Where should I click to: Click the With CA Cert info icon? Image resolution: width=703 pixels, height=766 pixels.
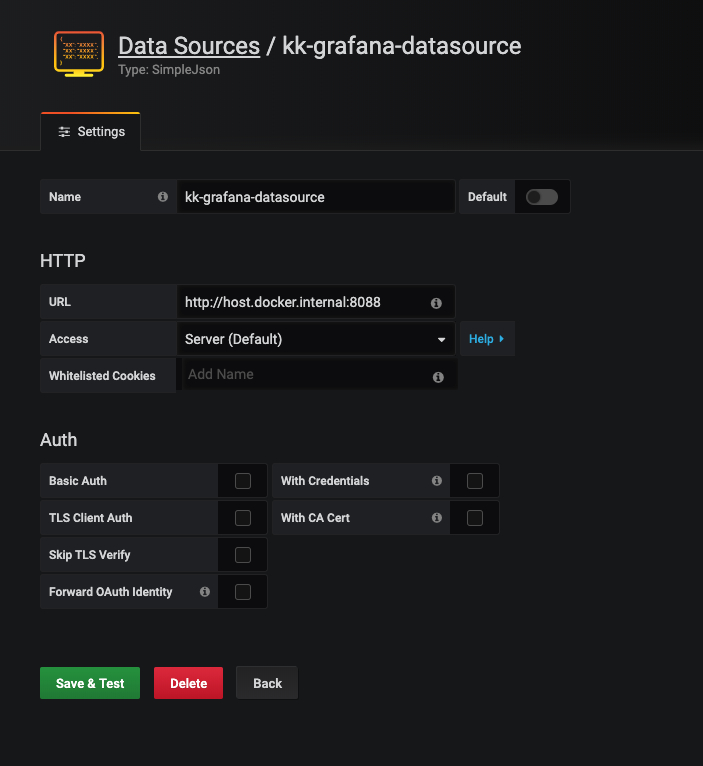tap(437, 517)
